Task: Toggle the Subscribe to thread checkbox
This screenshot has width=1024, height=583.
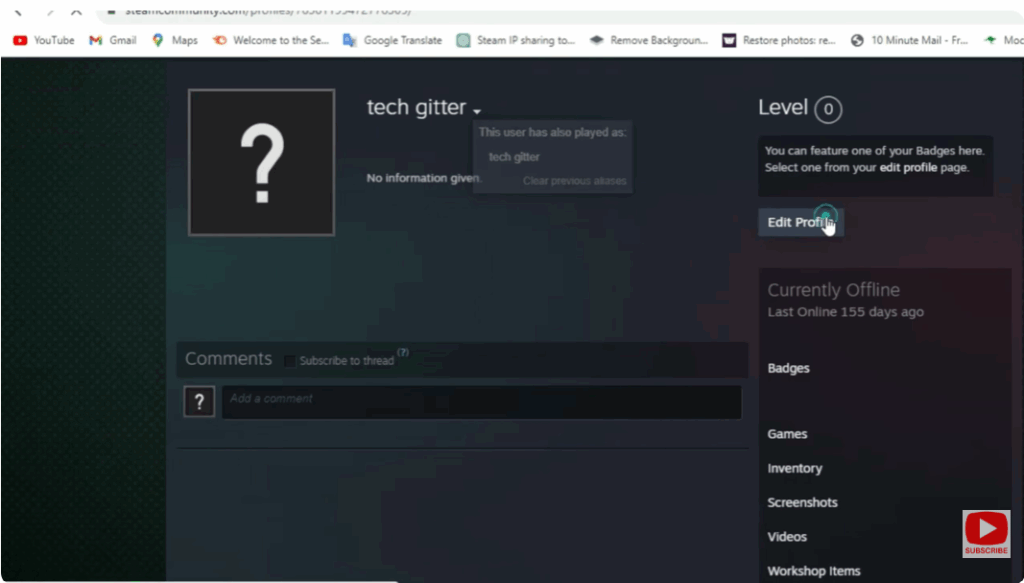Action: pyautogui.click(x=290, y=361)
